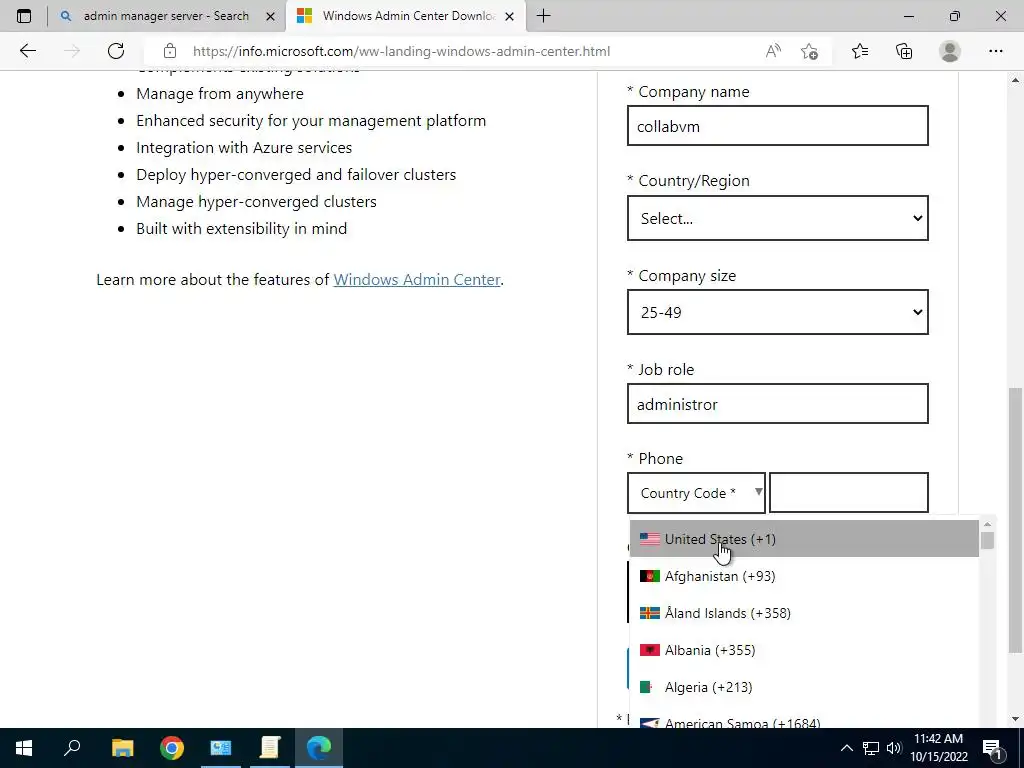1024x768 pixels.
Task: Choose Albania (+355) country code
Action: pyautogui.click(x=804, y=650)
